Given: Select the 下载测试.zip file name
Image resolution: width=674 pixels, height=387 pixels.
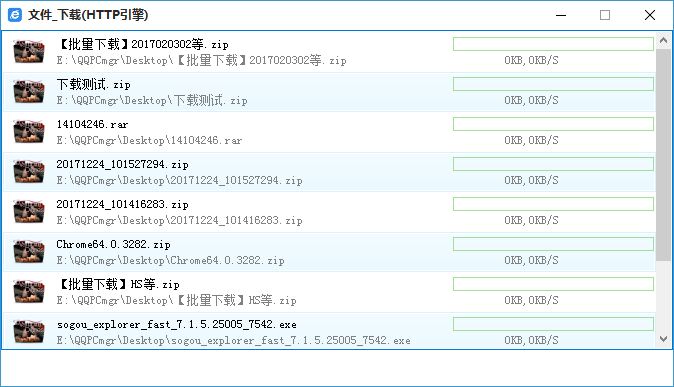Looking at the screenshot, I should 93,84.
